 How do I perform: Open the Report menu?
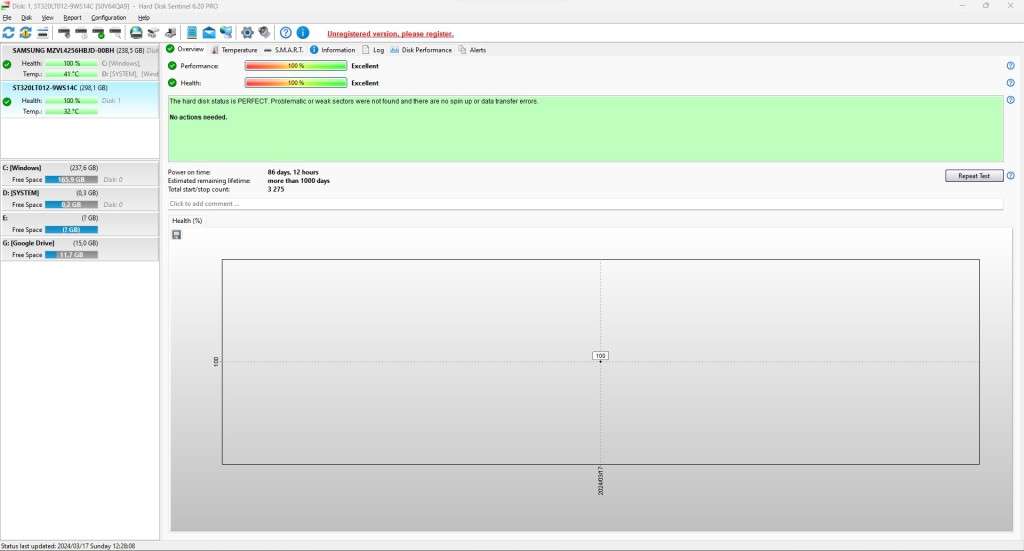click(72, 18)
